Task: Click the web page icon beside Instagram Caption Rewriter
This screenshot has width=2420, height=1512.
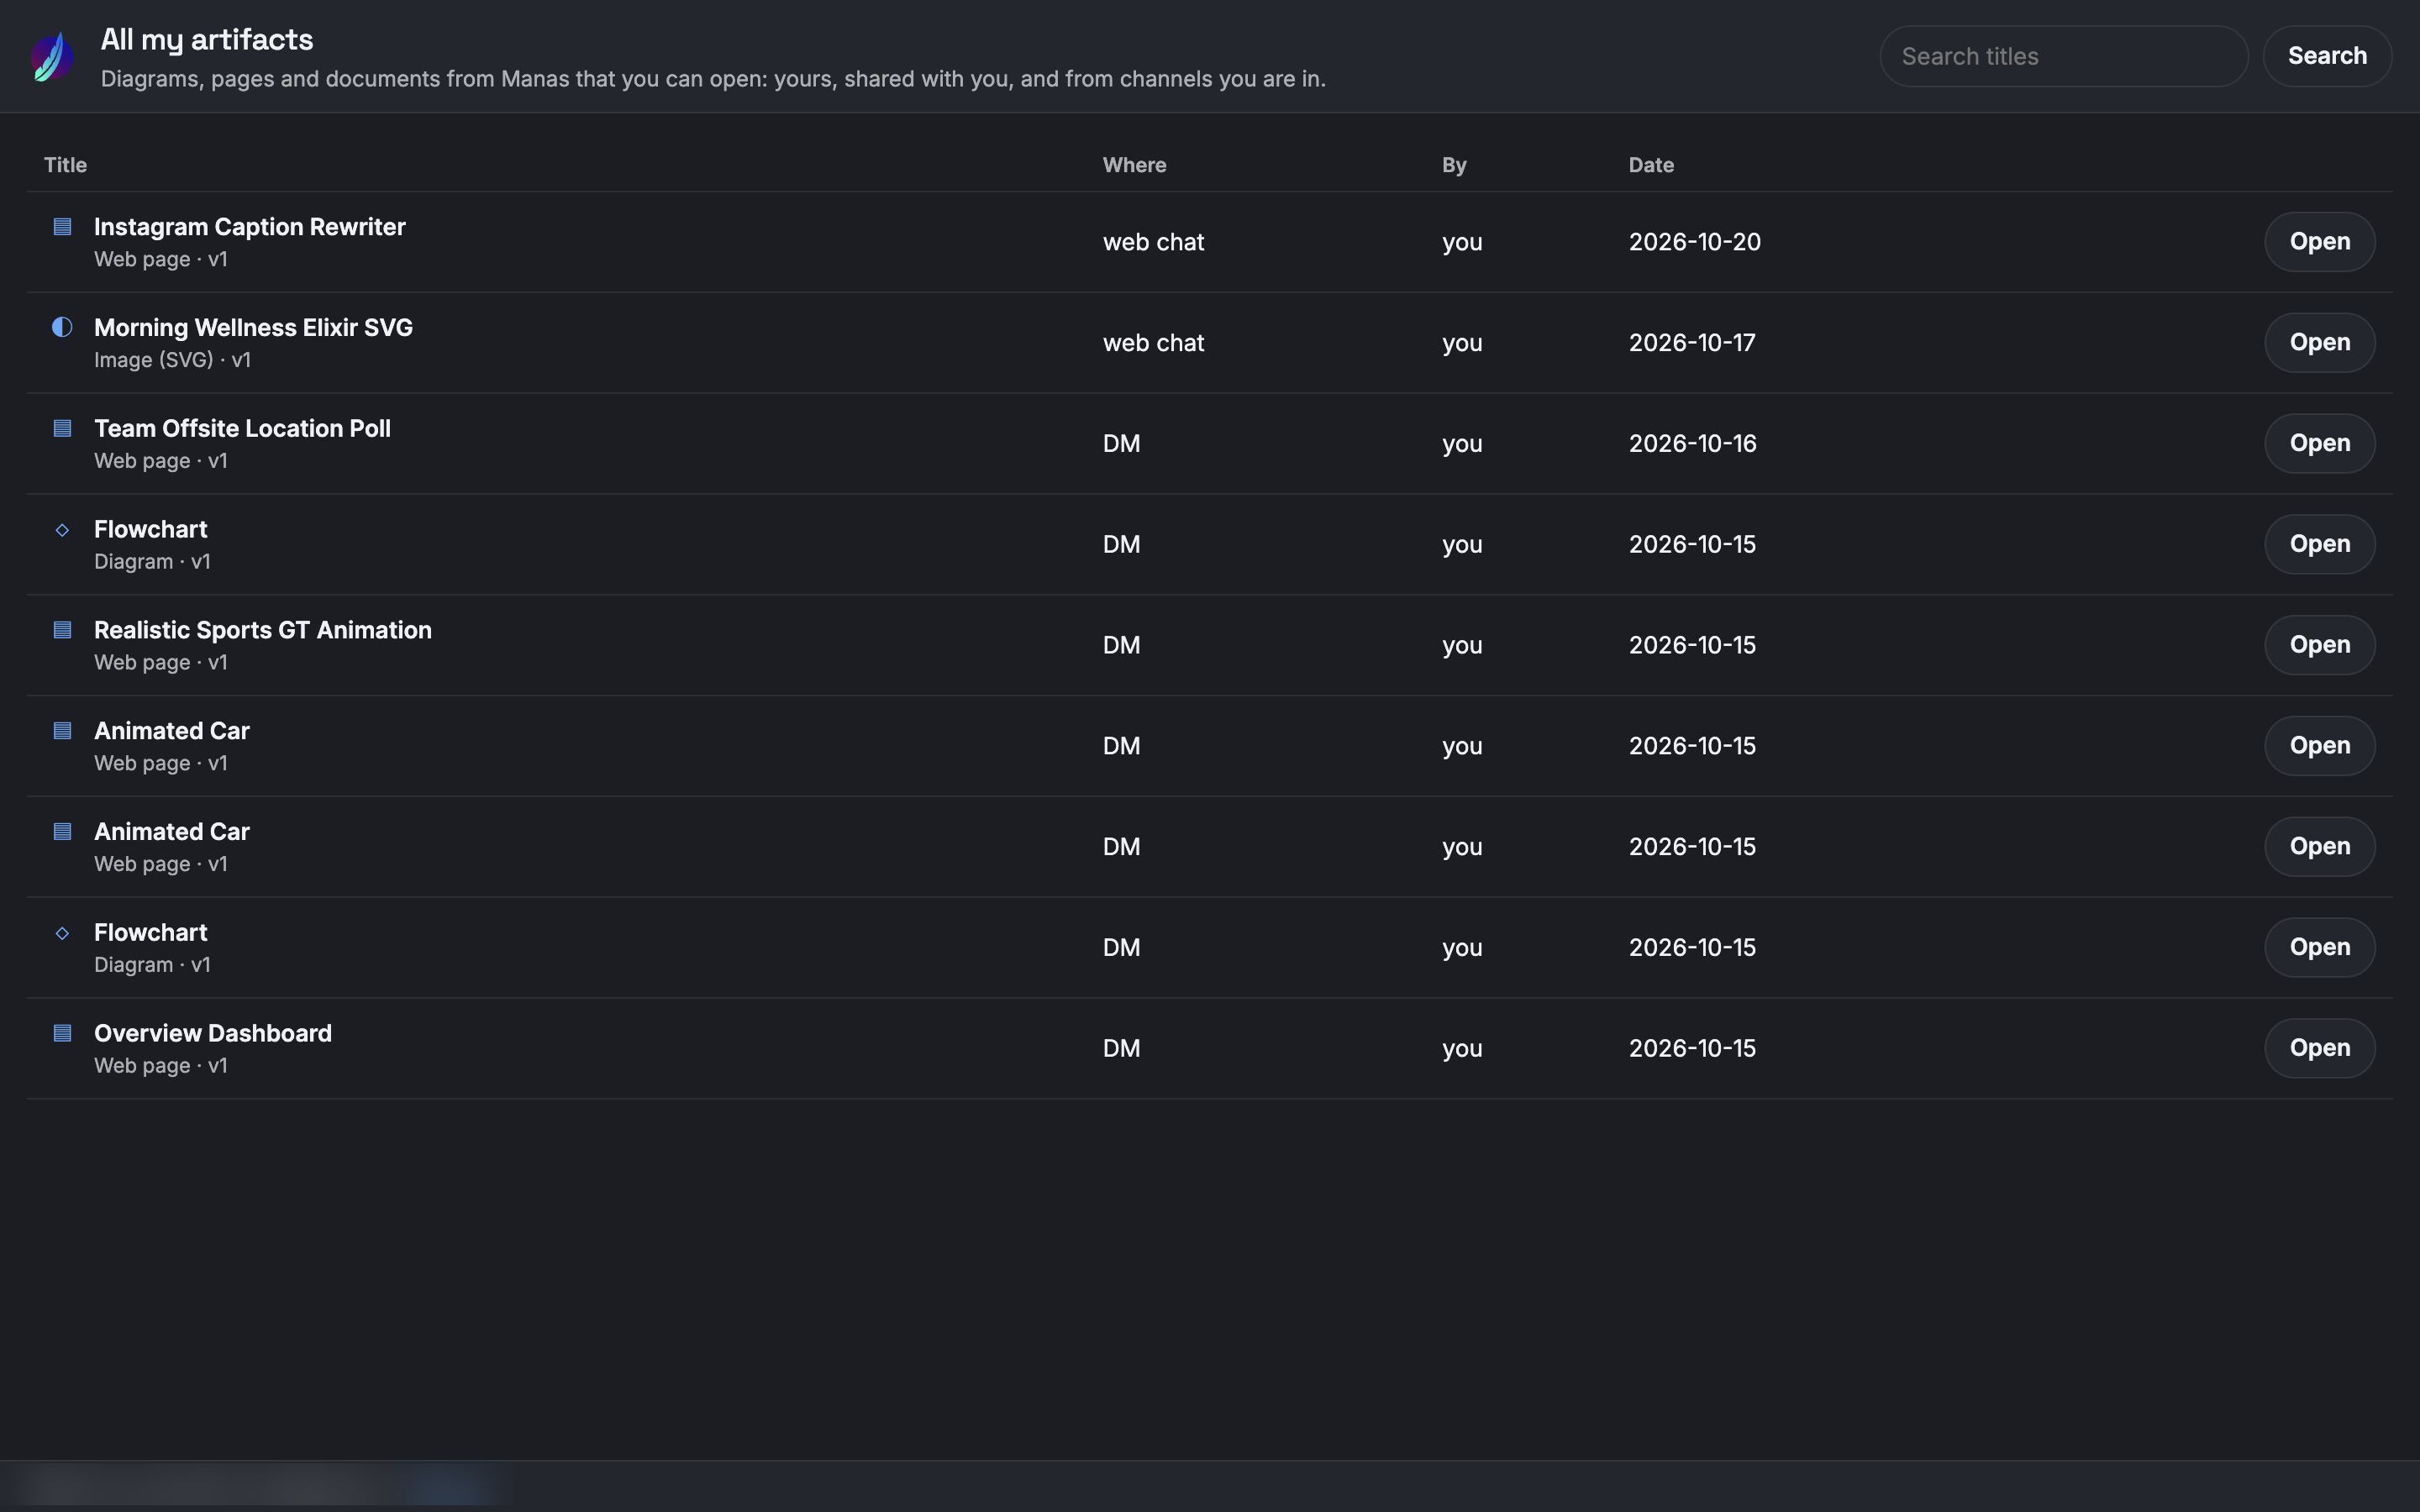Action: [x=62, y=227]
